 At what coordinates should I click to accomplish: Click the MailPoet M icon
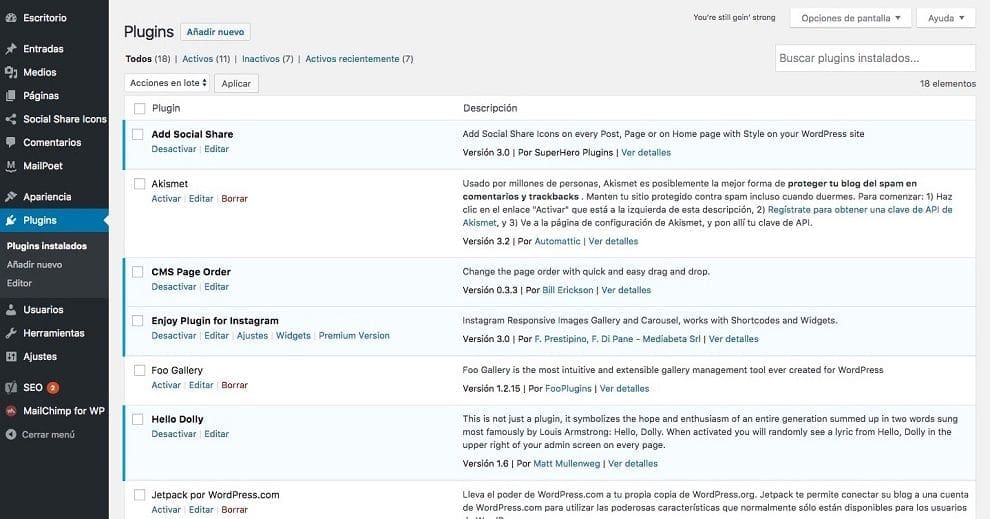pyautogui.click(x=11, y=165)
